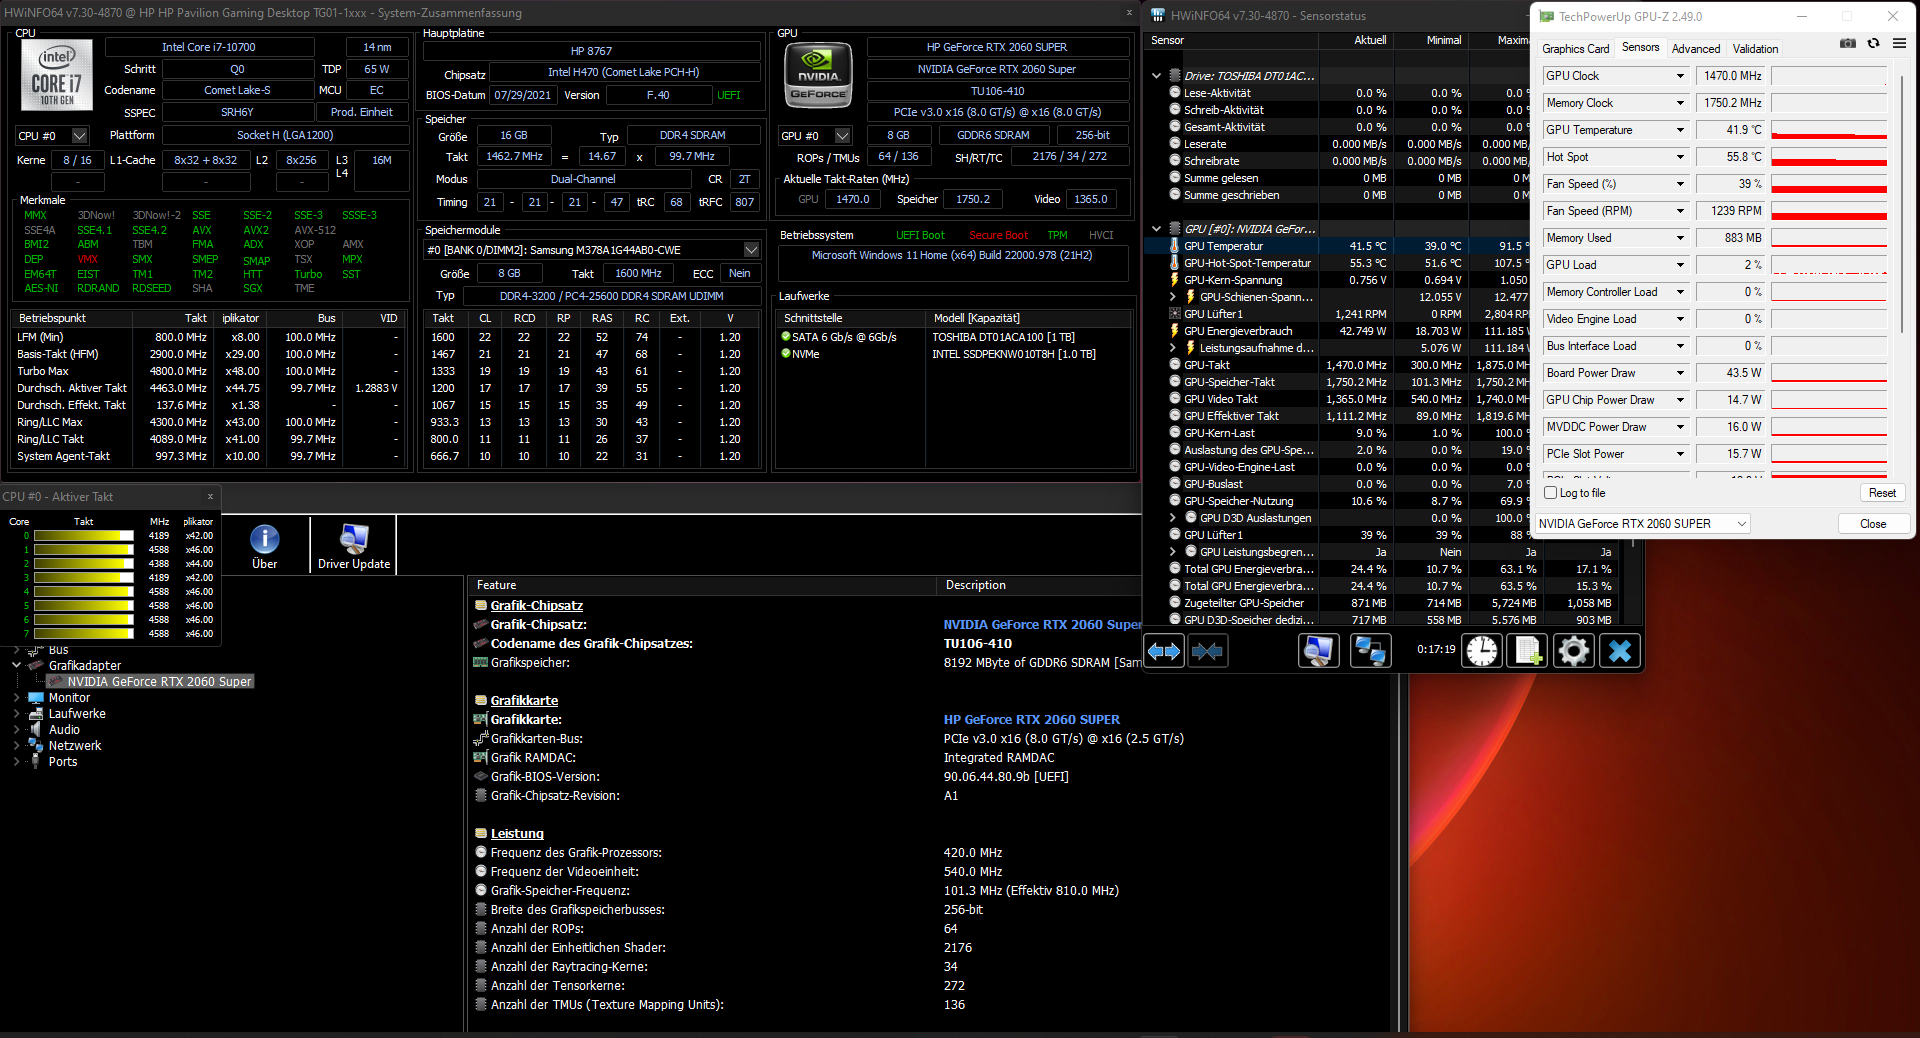Open the Validation tab in GPU-Z
Image resolution: width=1920 pixels, height=1038 pixels.
1755,49
